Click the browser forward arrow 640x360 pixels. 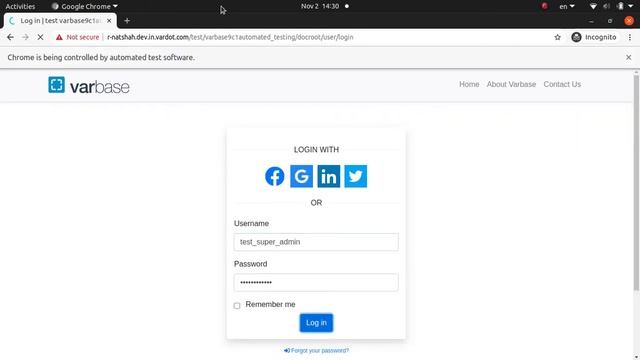click(x=25, y=37)
